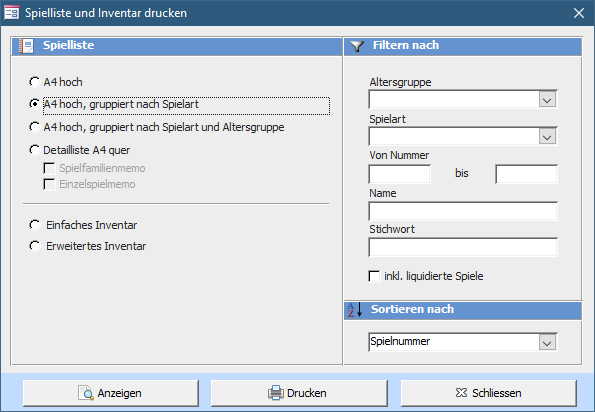Click the Sortieren nach header text

(x=412, y=309)
